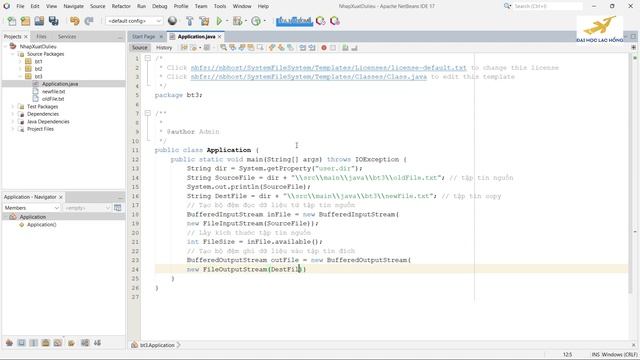
Task: Select newFile.txt in the project tree
Action: (53, 91)
